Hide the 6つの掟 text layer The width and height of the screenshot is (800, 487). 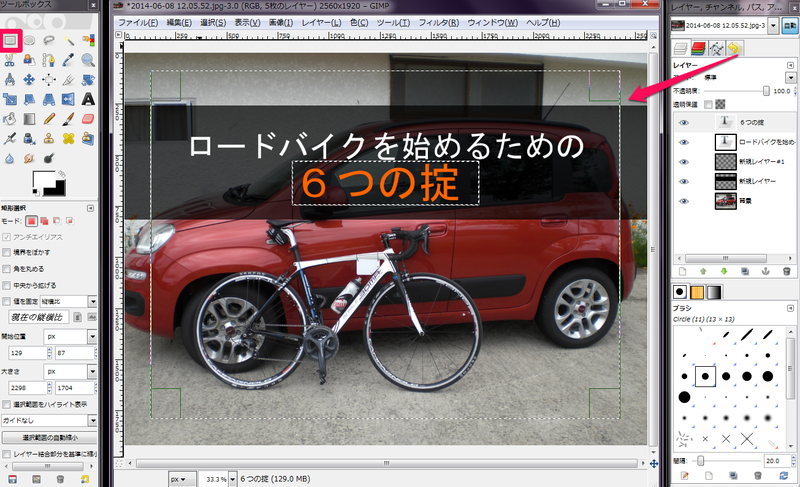click(x=684, y=122)
